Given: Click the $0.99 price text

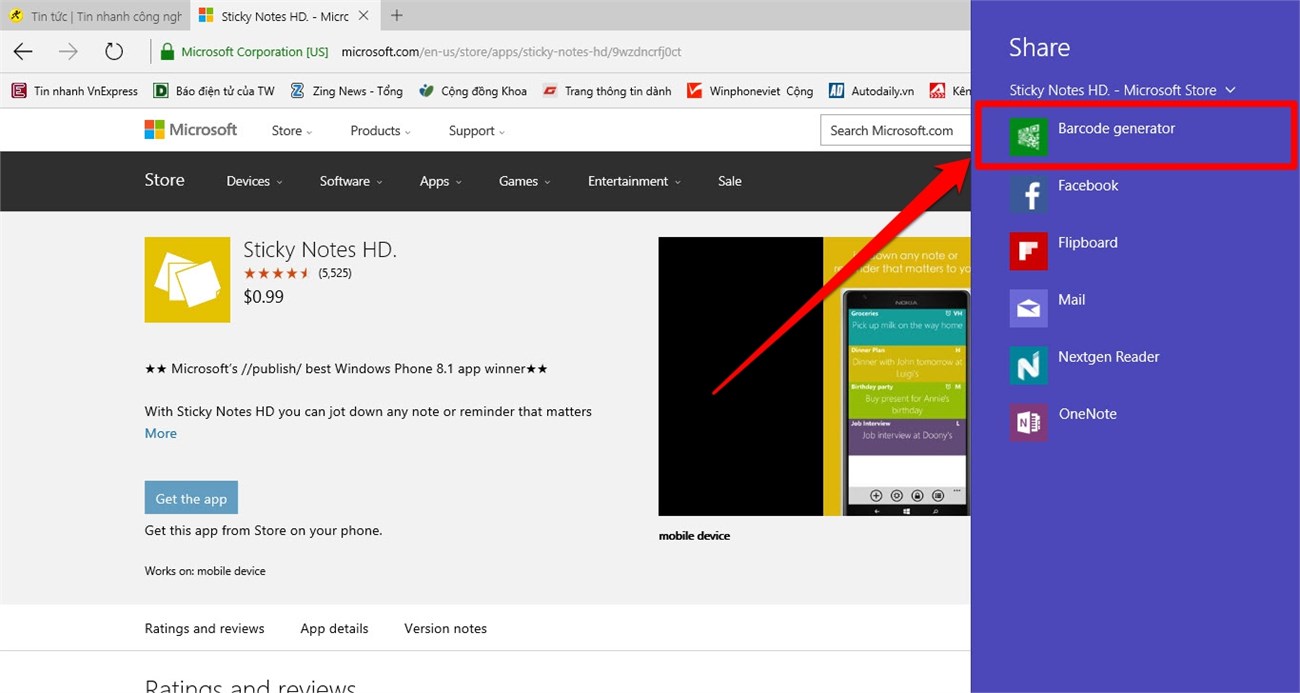Looking at the screenshot, I should [264, 297].
